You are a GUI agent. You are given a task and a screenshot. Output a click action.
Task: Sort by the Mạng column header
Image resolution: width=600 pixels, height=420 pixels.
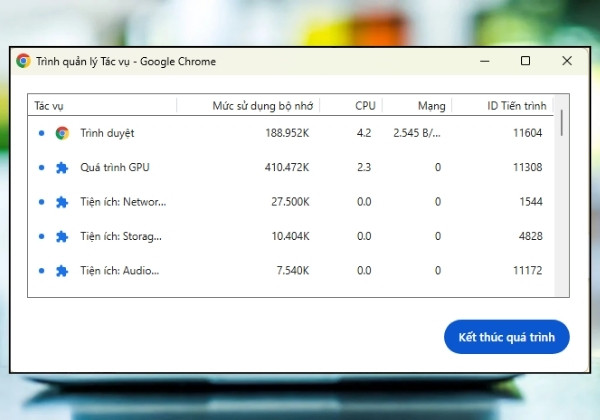pyautogui.click(x=417, y=106)
